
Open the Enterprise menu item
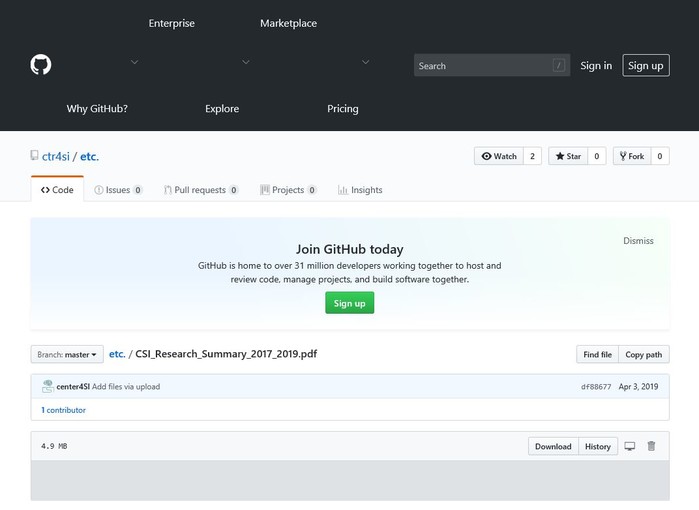point(172,23)
